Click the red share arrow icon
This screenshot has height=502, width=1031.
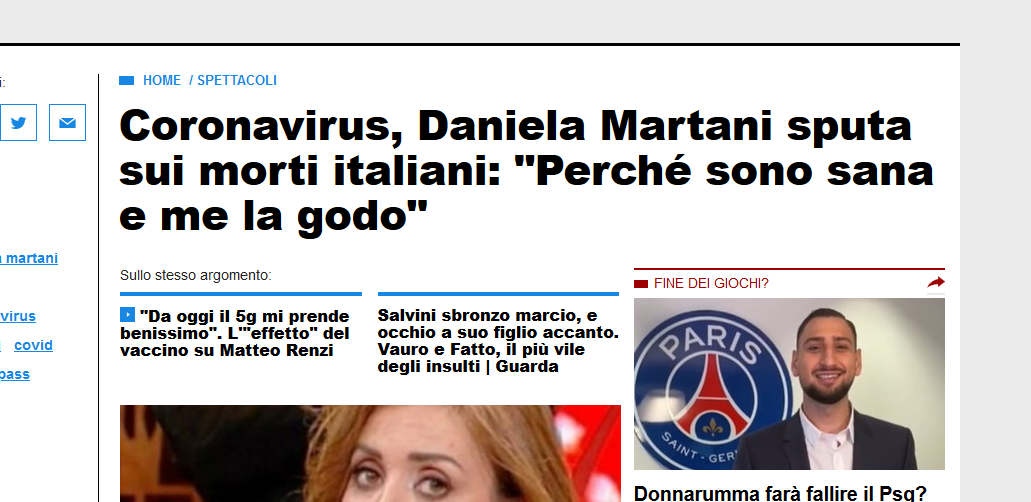[936, 283]
